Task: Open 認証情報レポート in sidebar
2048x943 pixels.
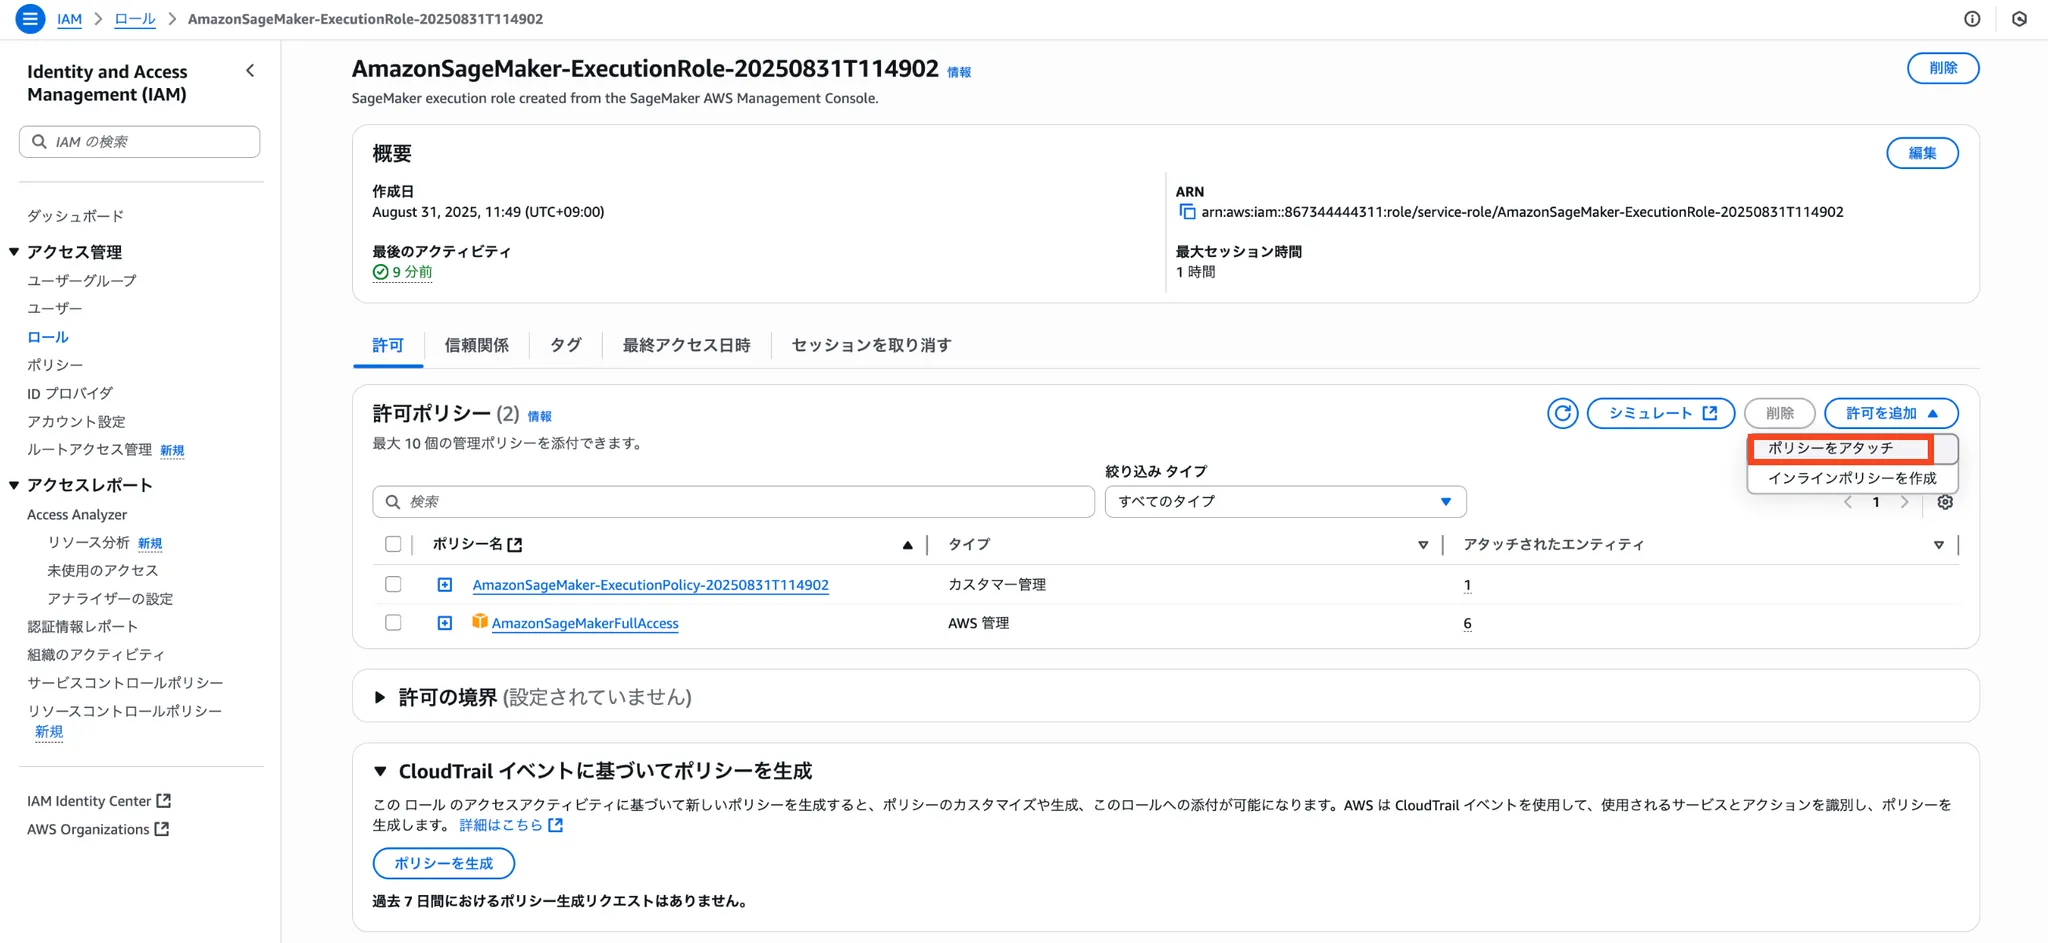Action: (83, 626)
